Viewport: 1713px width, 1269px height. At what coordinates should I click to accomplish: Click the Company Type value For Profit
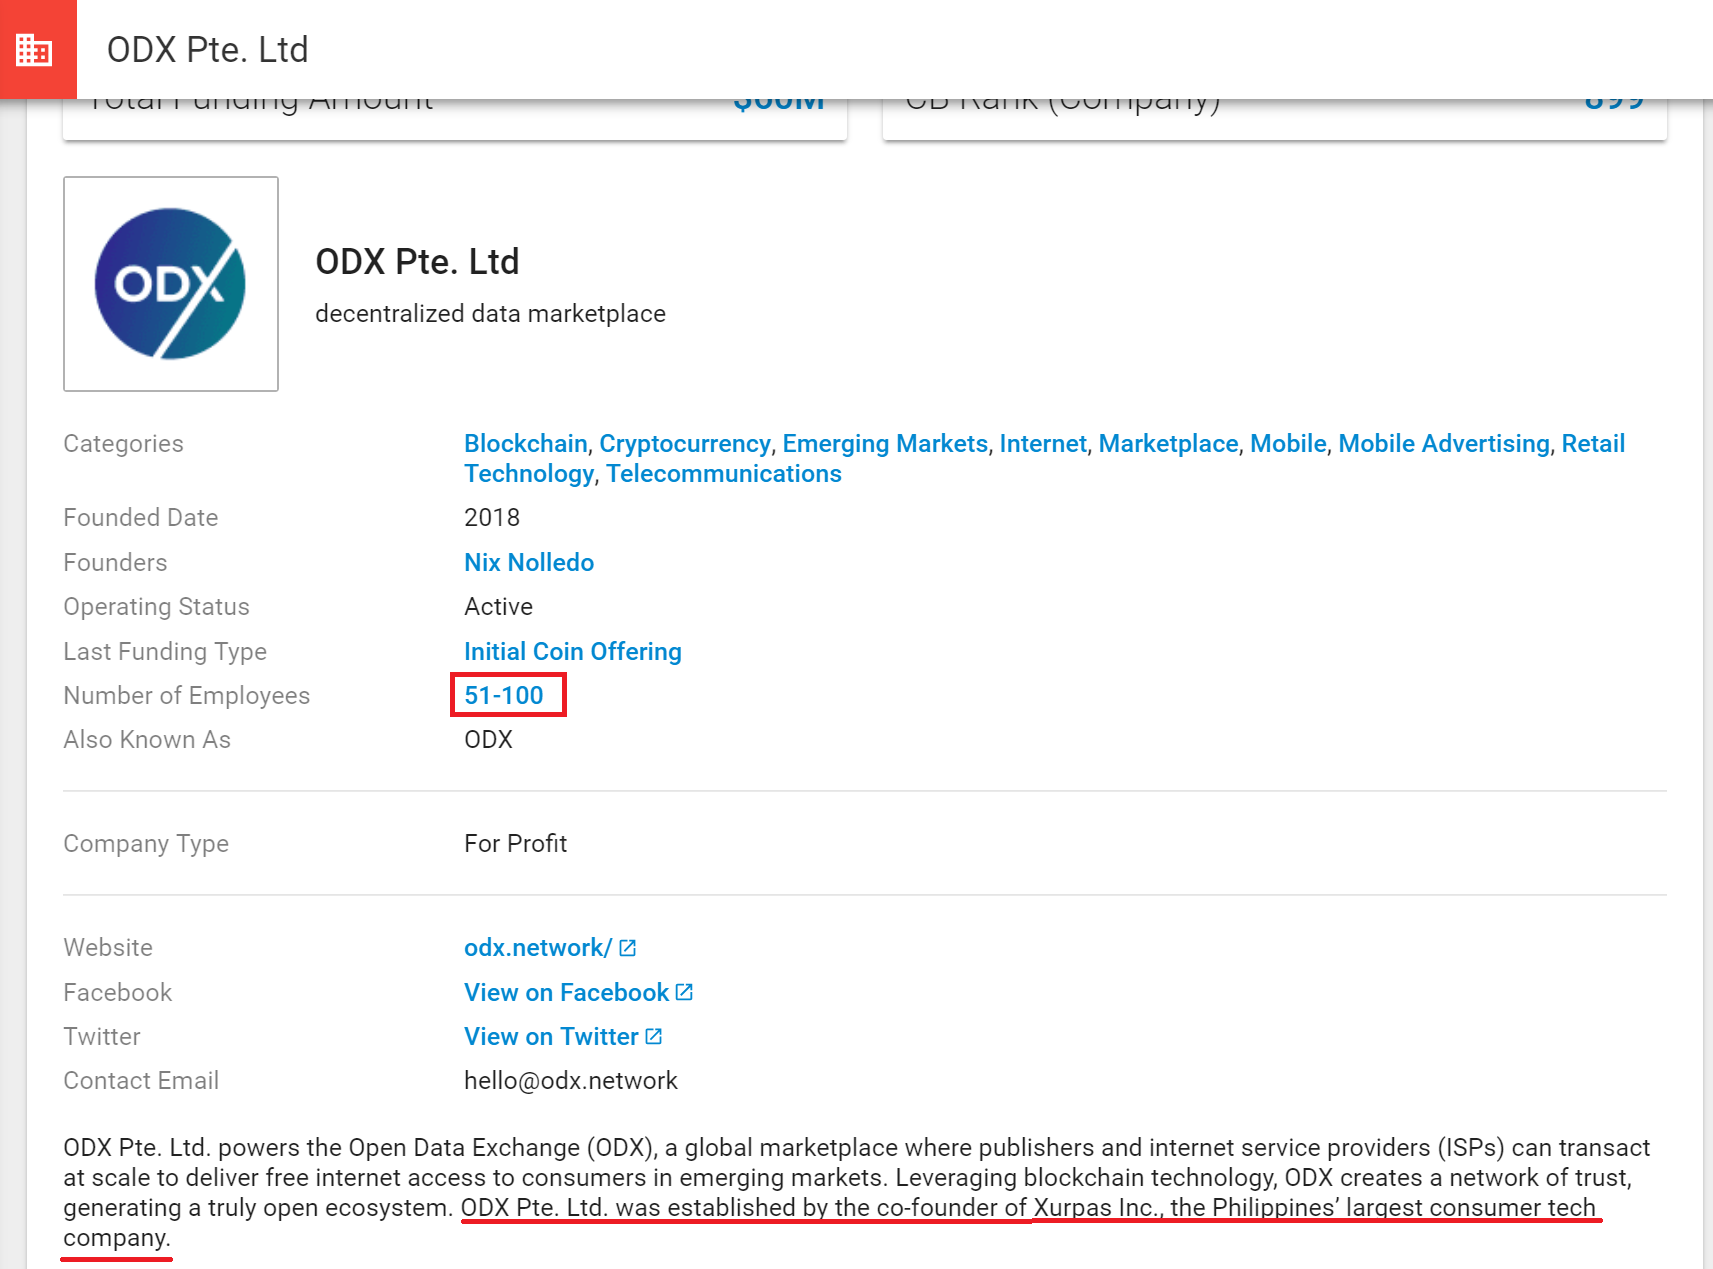[x=515, y=844]
